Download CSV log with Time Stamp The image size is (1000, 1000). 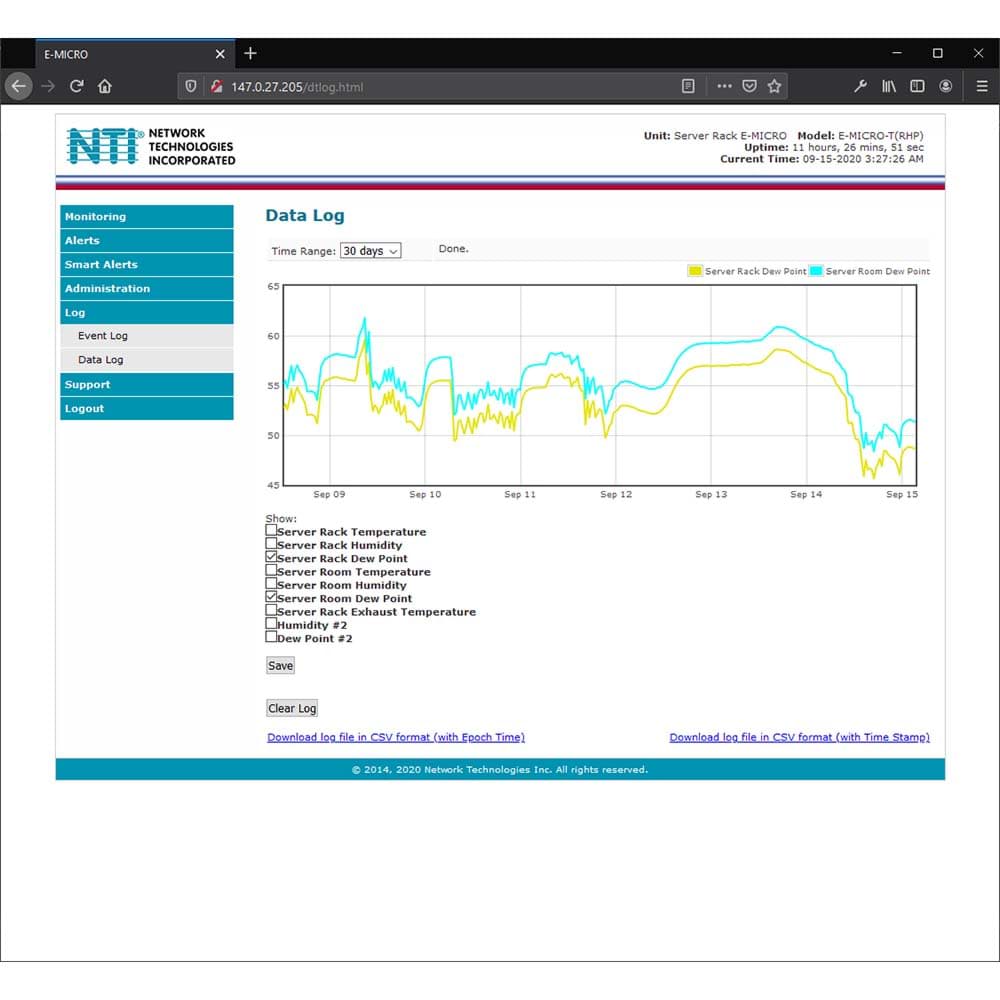[x=800, y=737]
